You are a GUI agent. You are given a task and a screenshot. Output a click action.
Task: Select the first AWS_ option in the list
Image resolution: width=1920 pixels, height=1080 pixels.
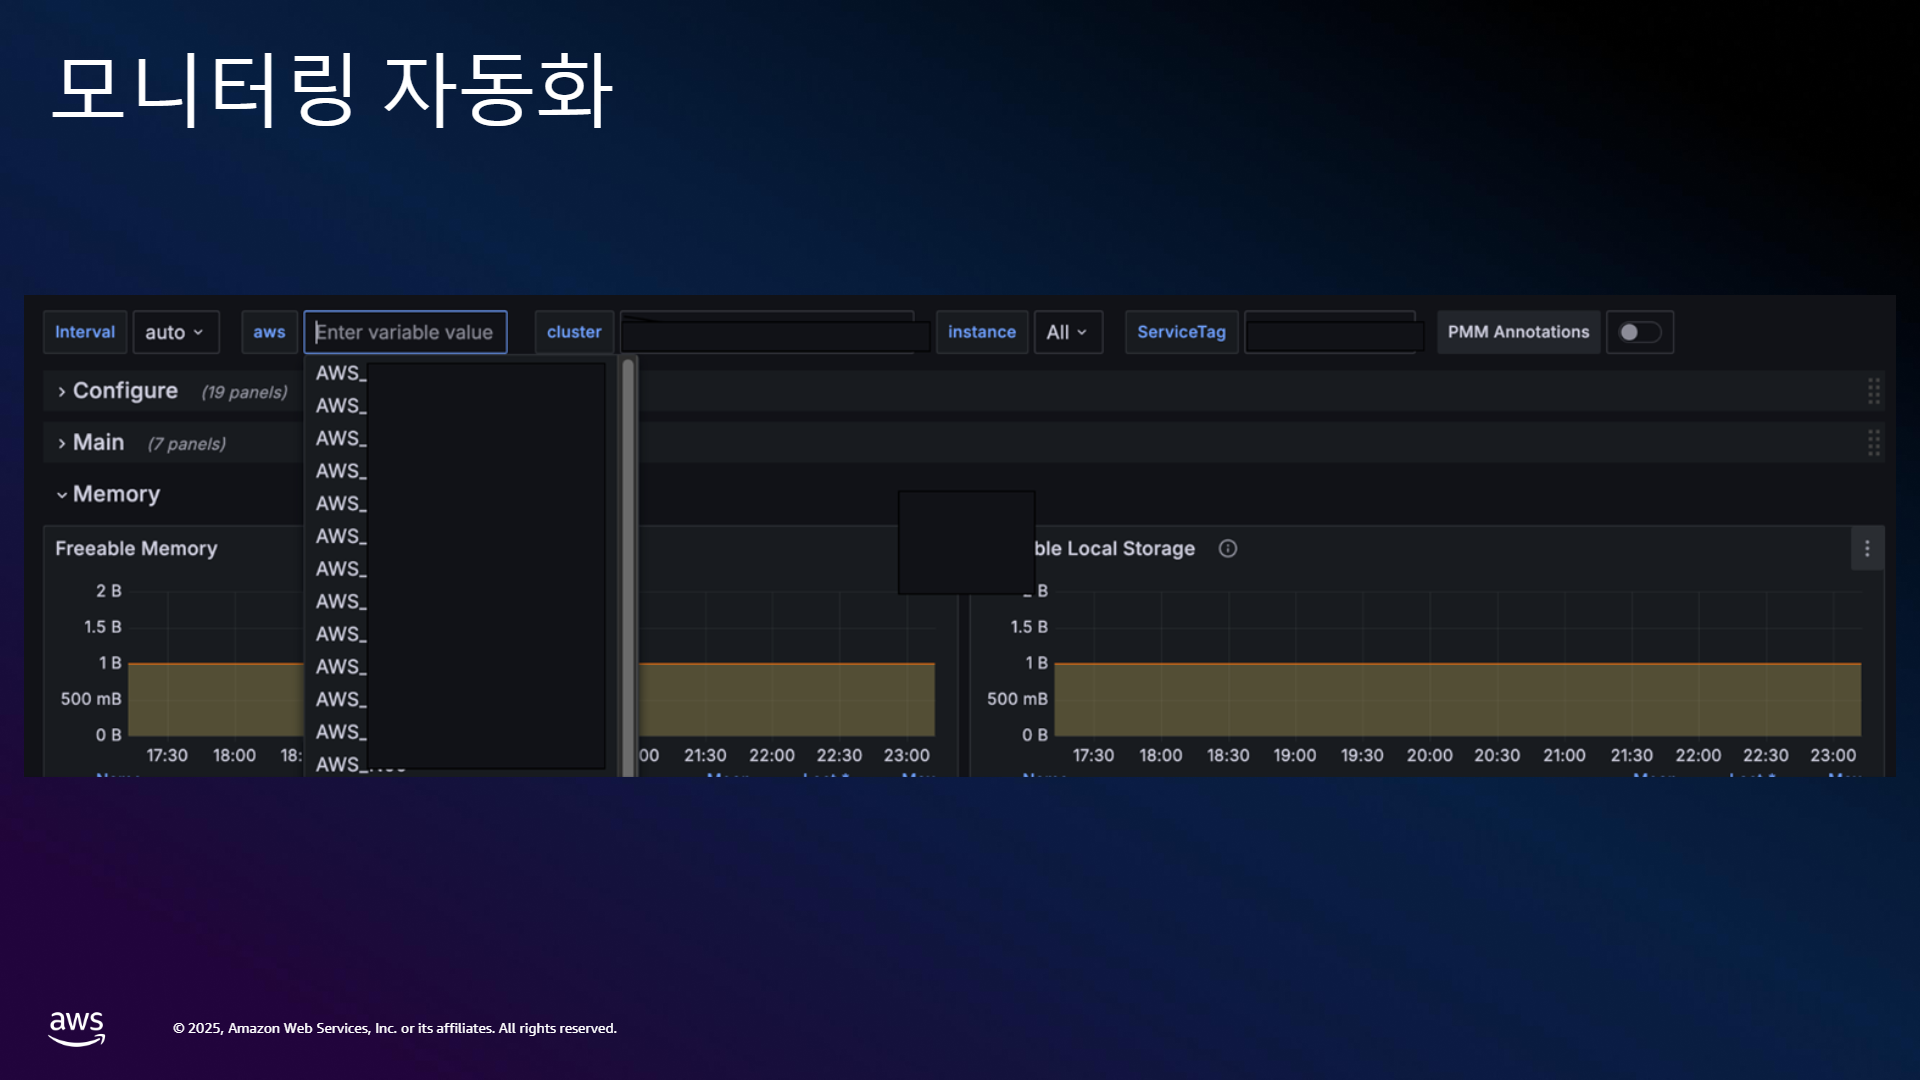point(460,373)
